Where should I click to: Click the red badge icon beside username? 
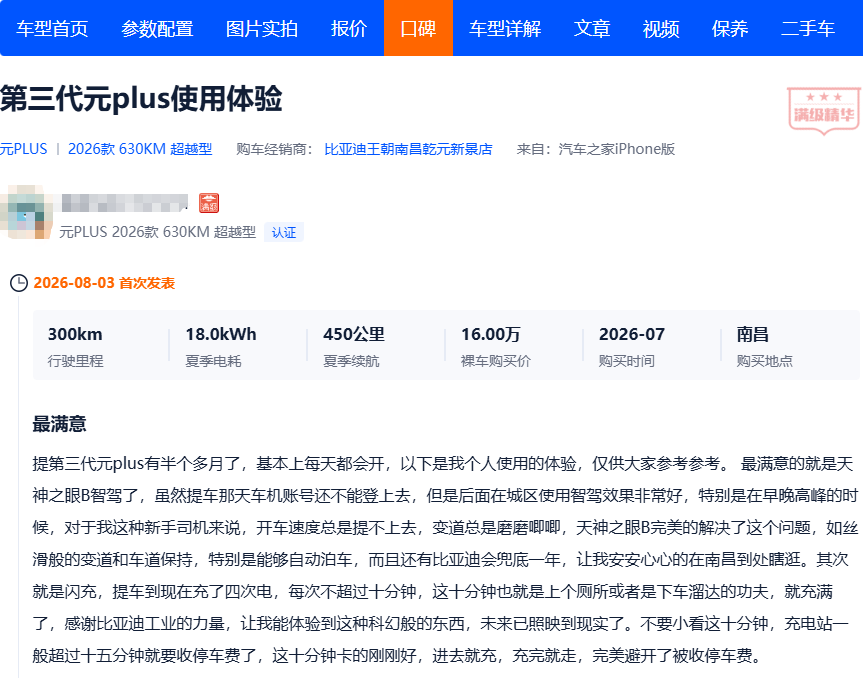click(x=209, y=203)
